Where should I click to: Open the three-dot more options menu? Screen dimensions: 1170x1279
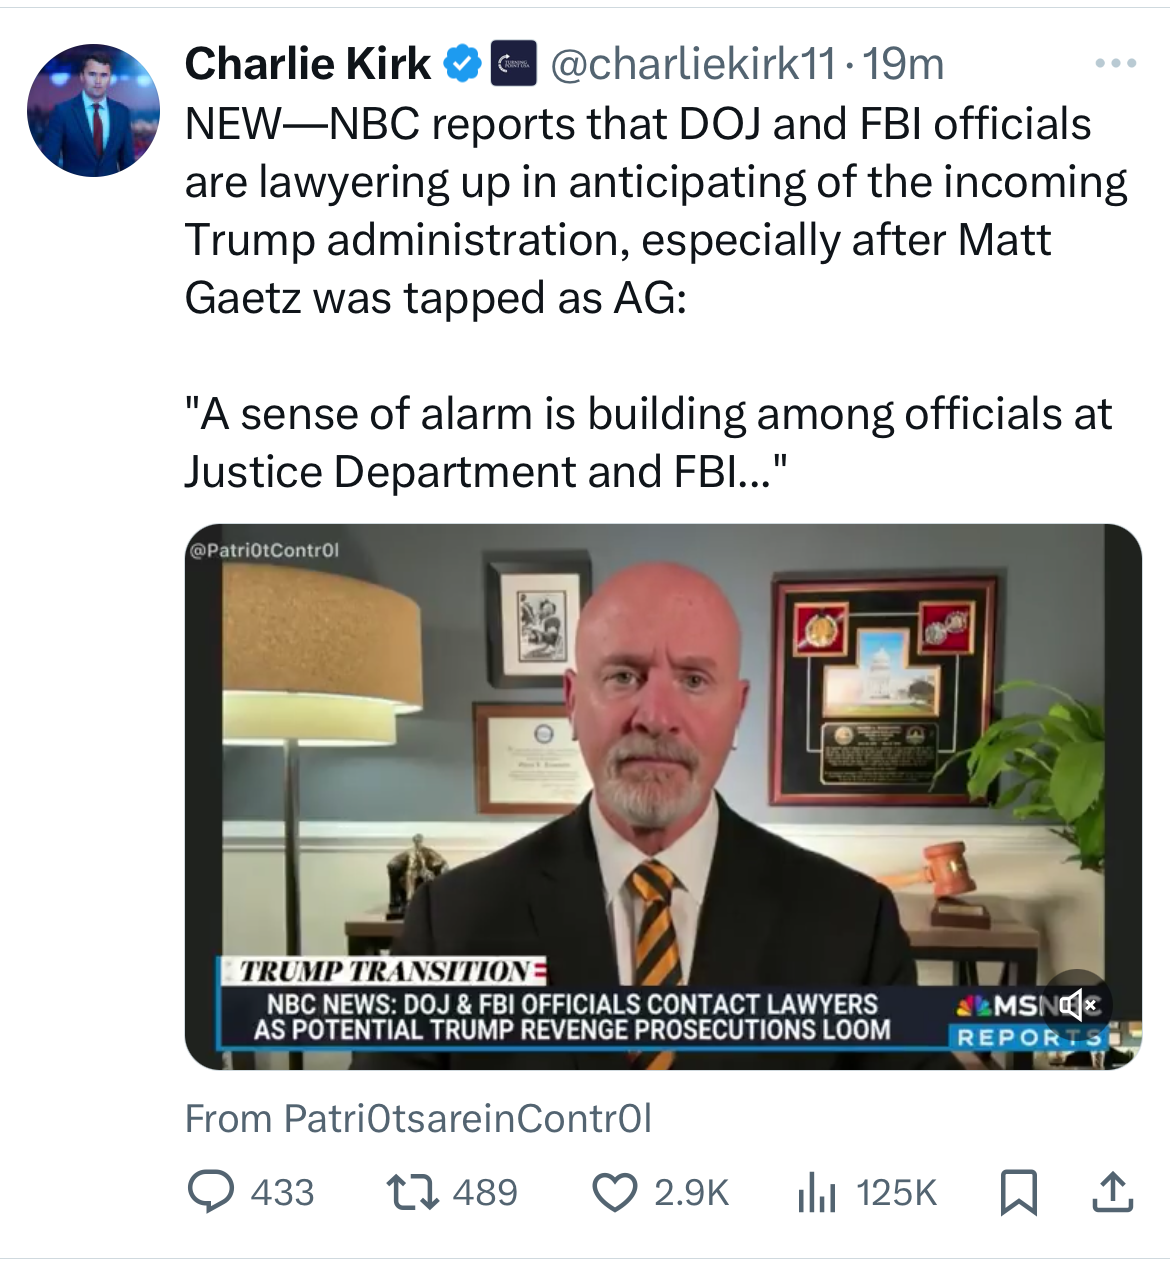[1115, 64]
